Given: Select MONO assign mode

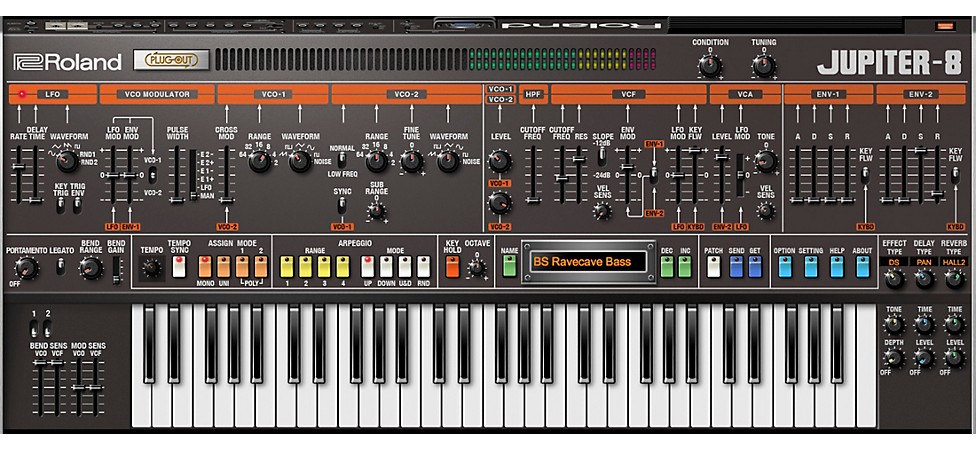Looking at the screenshot, I should 205,266.
